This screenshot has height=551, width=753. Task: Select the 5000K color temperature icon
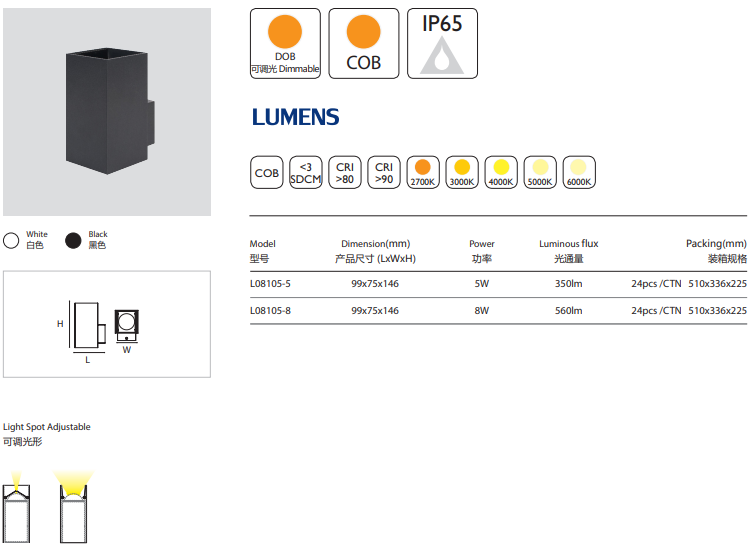(x=539, y=172)
